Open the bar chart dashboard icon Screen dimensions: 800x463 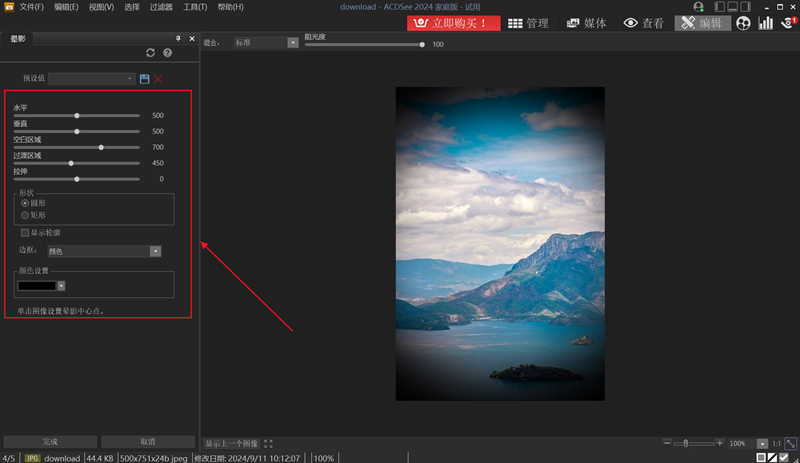pos(766,23)
